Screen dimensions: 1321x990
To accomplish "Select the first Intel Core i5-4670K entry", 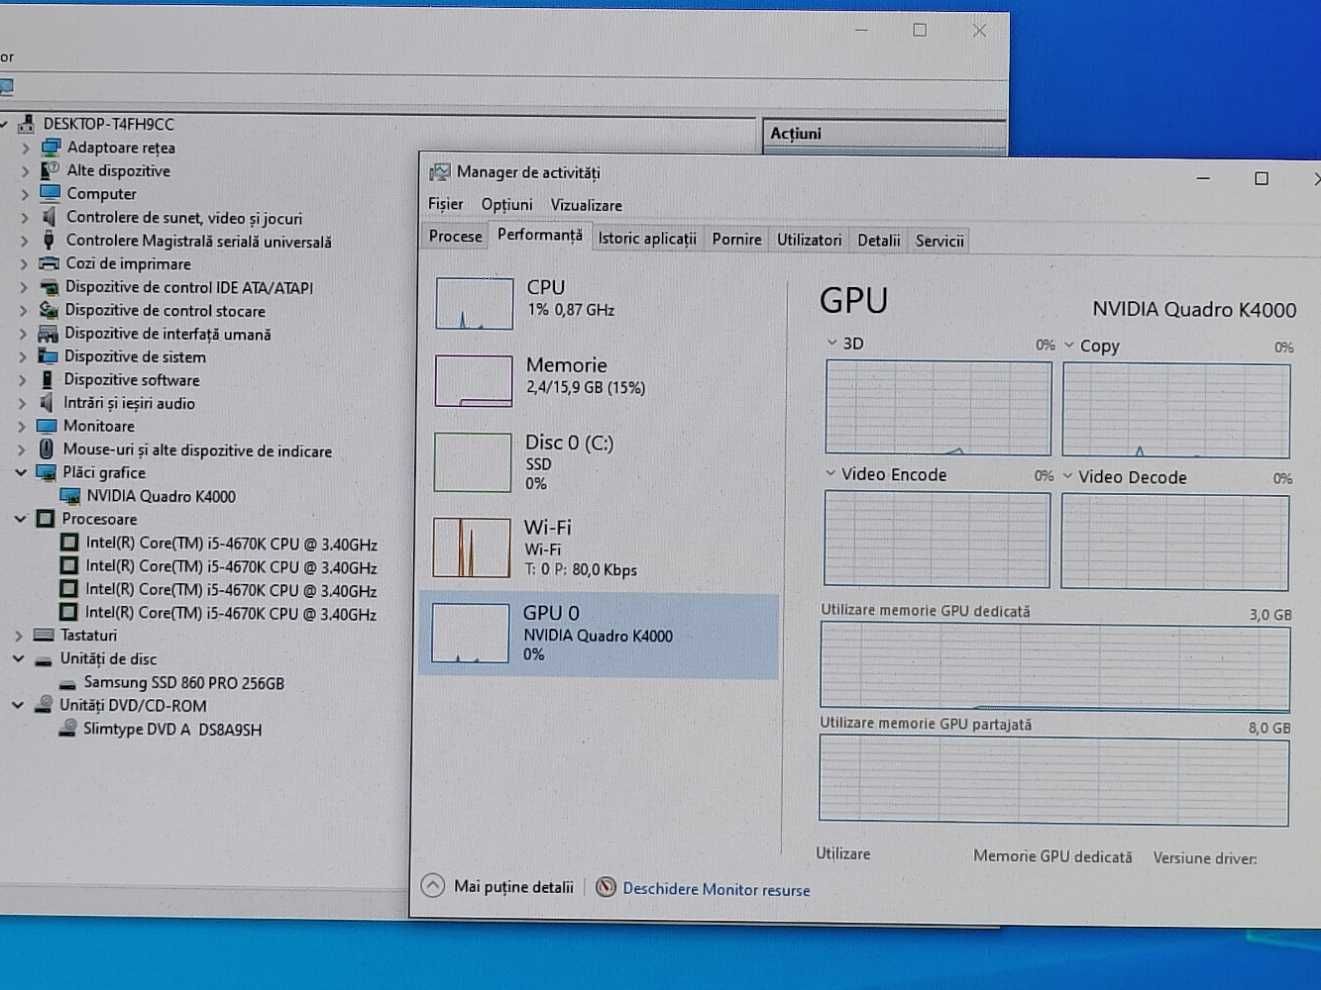I will click(231, 544).
